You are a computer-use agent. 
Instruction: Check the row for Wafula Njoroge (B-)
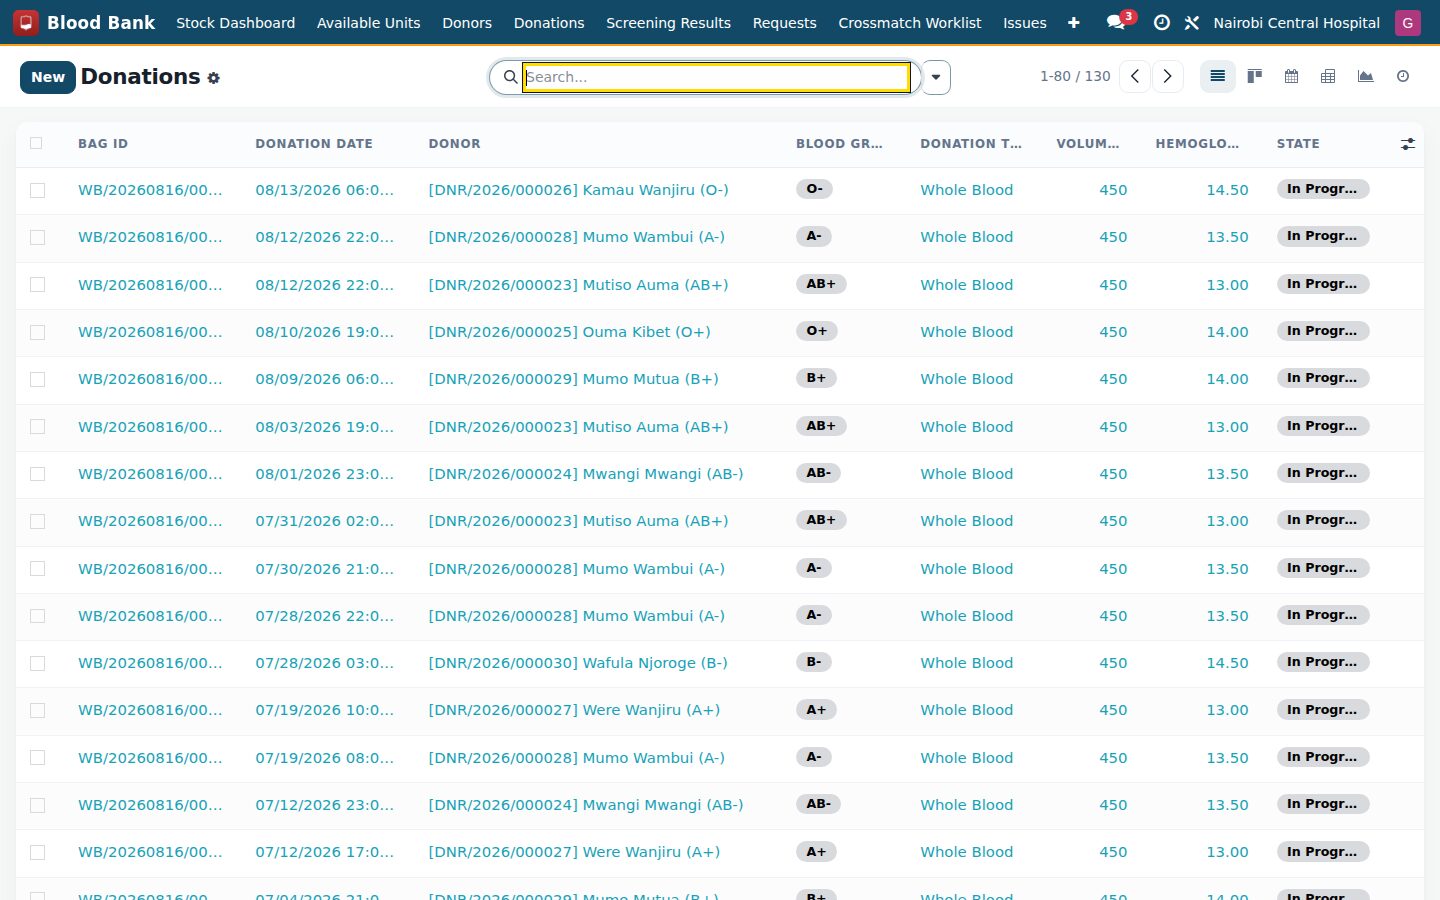click(37, 663)
